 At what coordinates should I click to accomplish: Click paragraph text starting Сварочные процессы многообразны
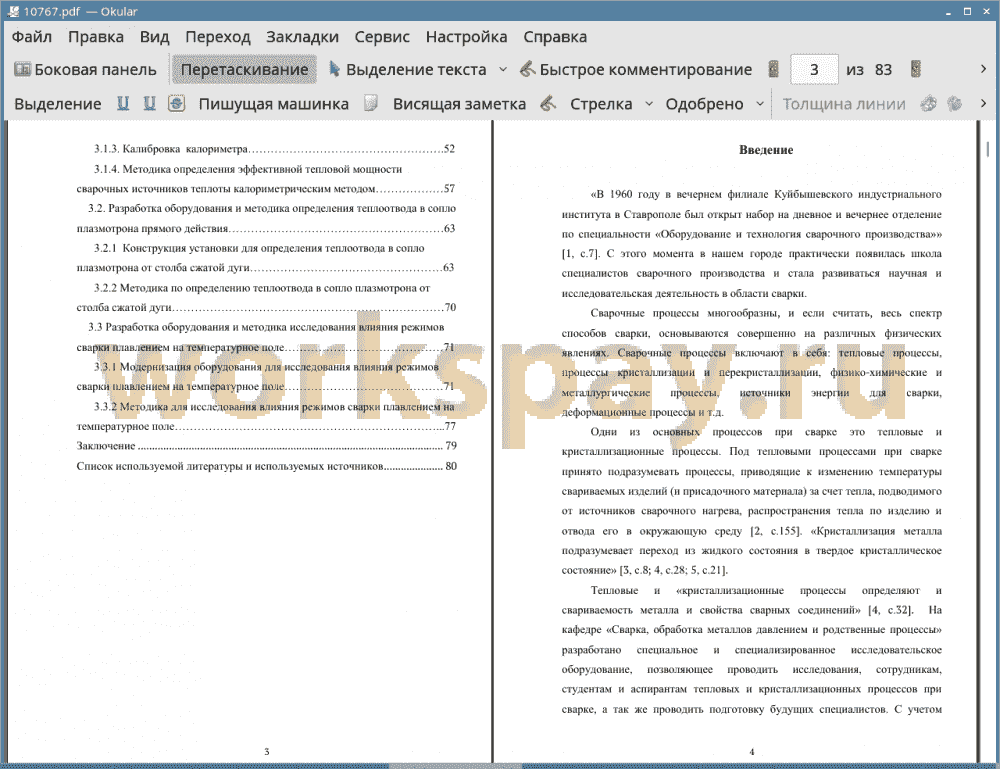[x=751, y=363]
